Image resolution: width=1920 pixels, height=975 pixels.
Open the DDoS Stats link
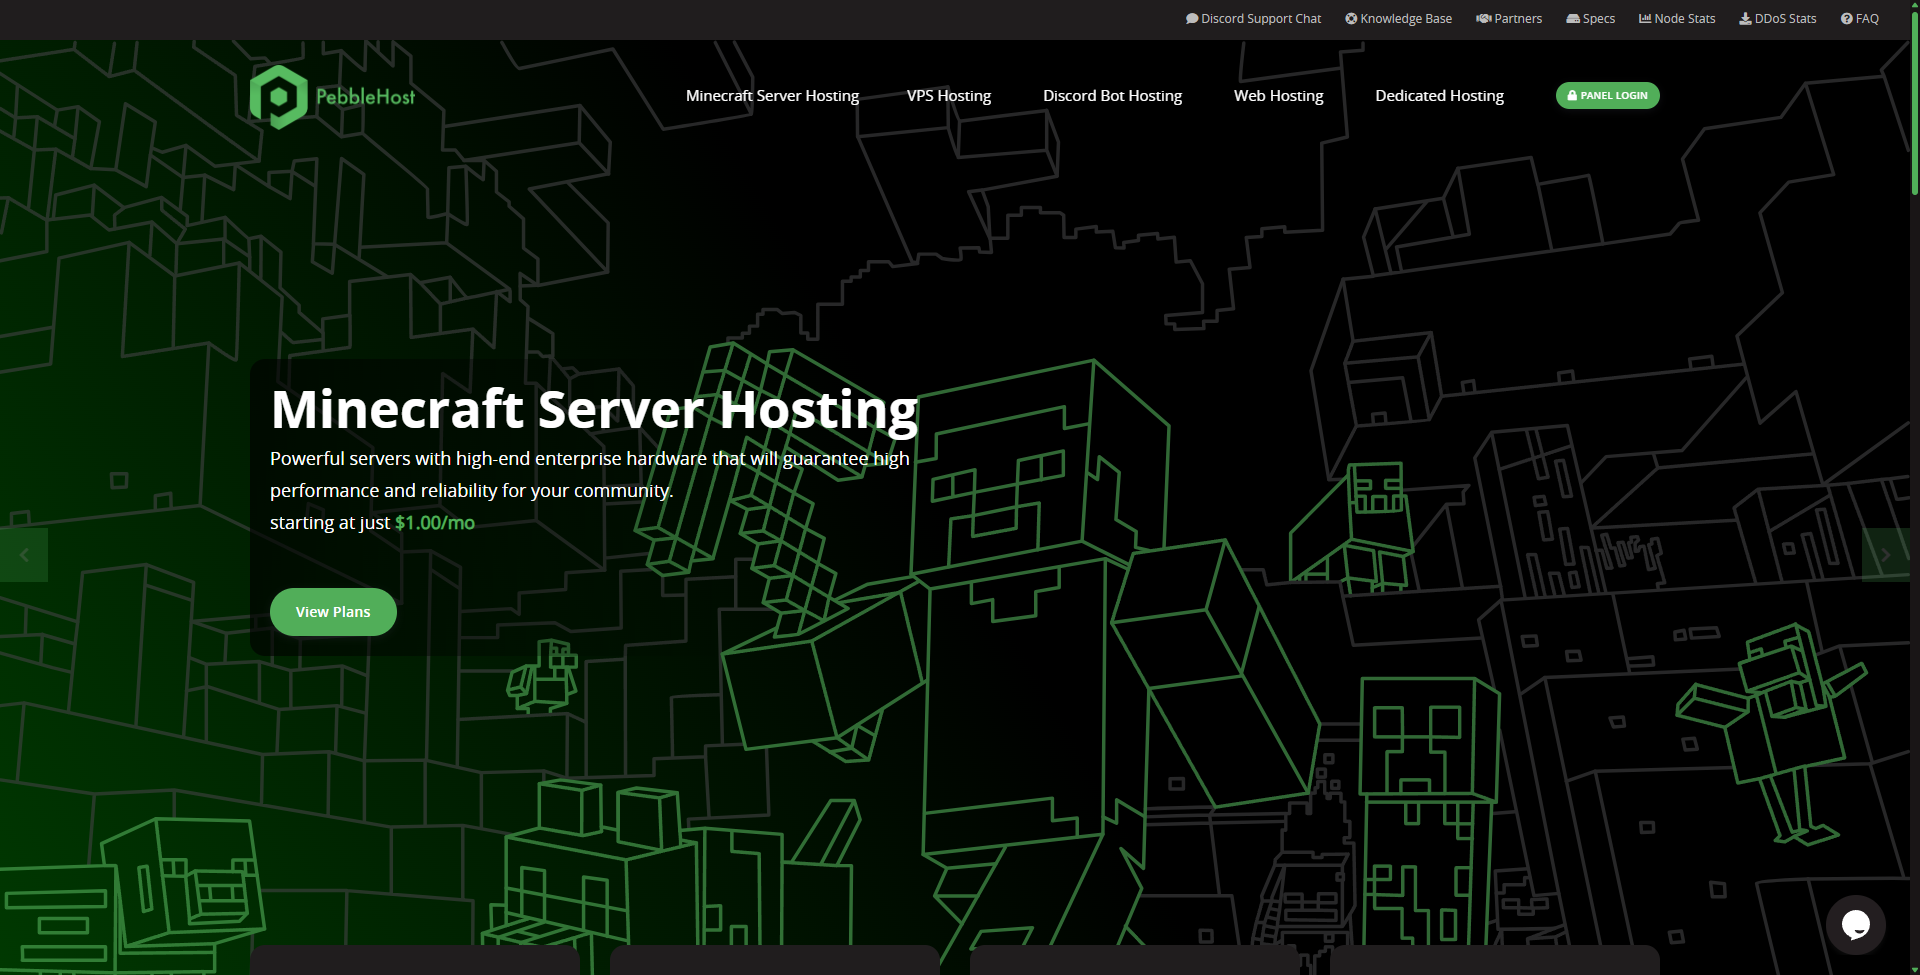(1778, 19)
